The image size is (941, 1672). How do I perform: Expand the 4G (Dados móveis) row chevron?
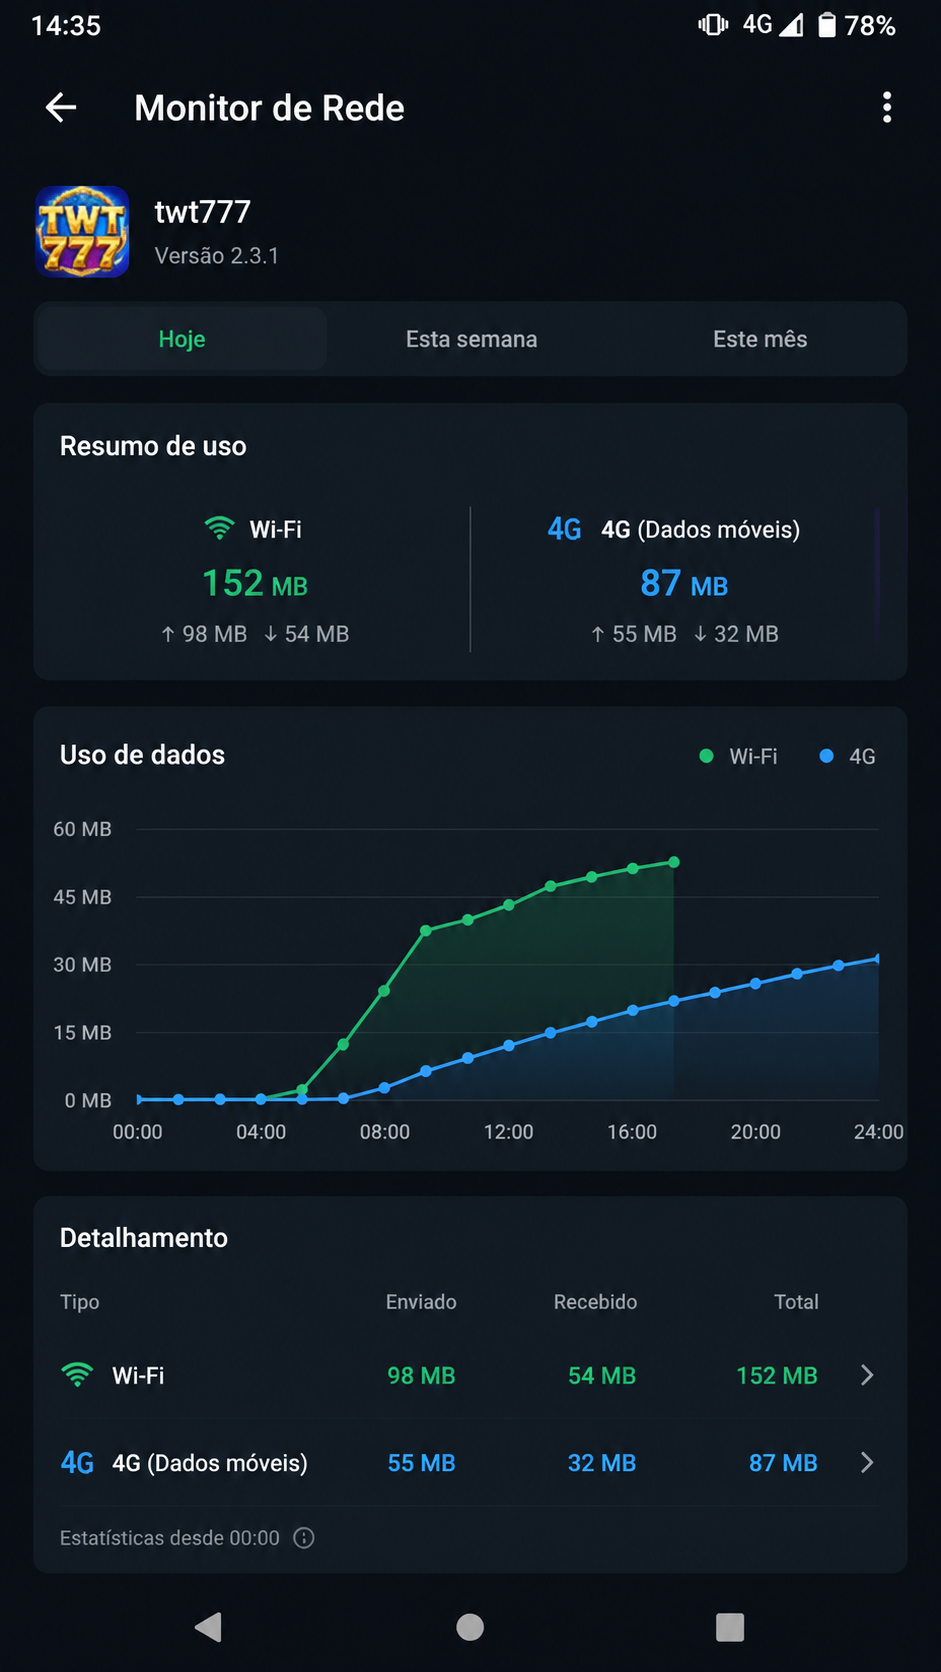coord(867,1462)
